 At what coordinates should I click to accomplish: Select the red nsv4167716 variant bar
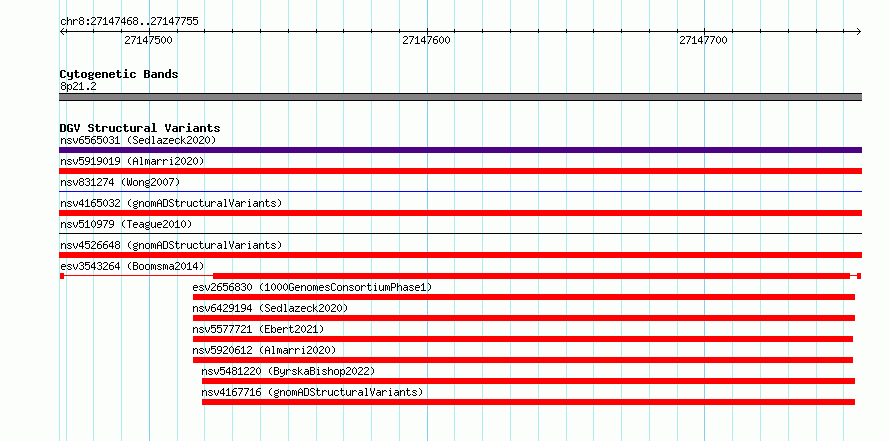(528, 402)
